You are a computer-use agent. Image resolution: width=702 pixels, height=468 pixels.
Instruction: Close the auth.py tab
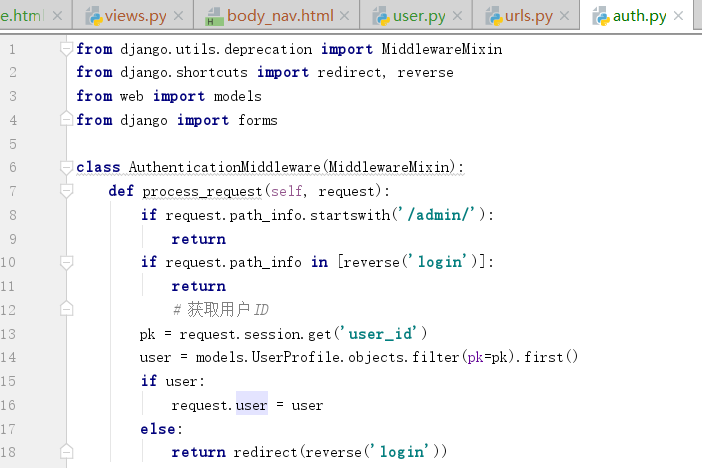click(x=678, y=16)
